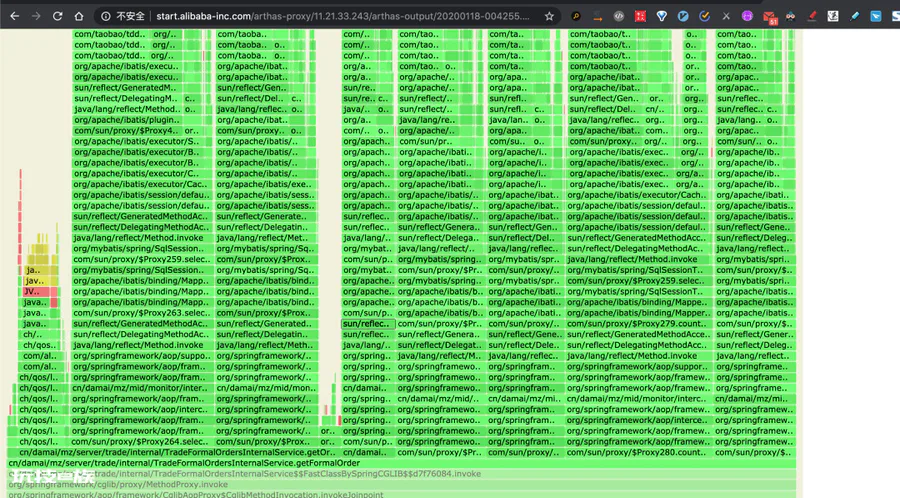Image resolution: width=900 pixels, height=498 pixels.
Task: Show the not-secure site information
Action: coord(122,16)
